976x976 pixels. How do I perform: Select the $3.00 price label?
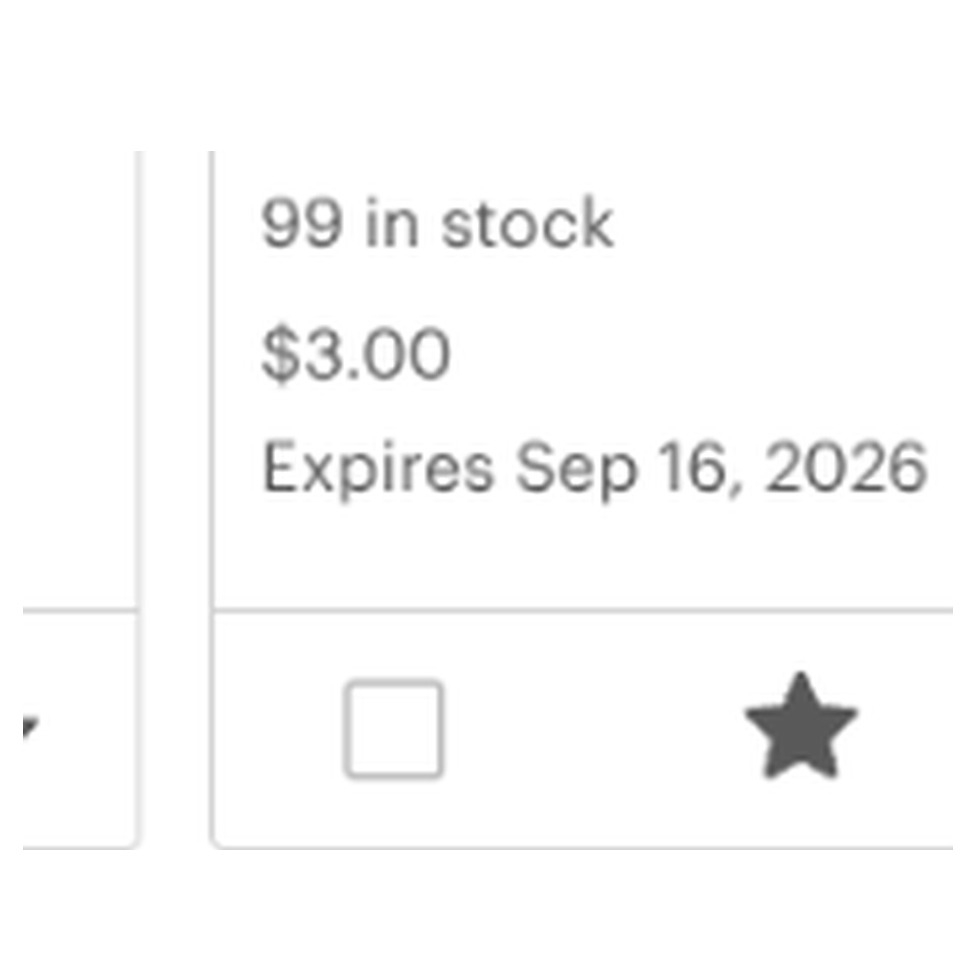point(355,353)
